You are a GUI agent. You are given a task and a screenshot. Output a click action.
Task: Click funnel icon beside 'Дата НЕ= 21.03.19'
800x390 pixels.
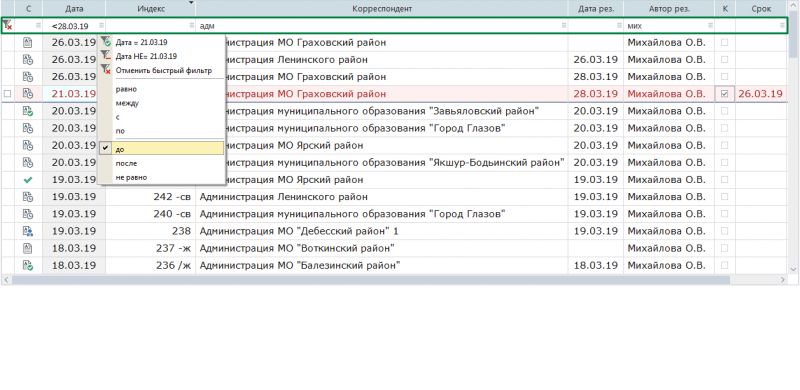point(106,56)
